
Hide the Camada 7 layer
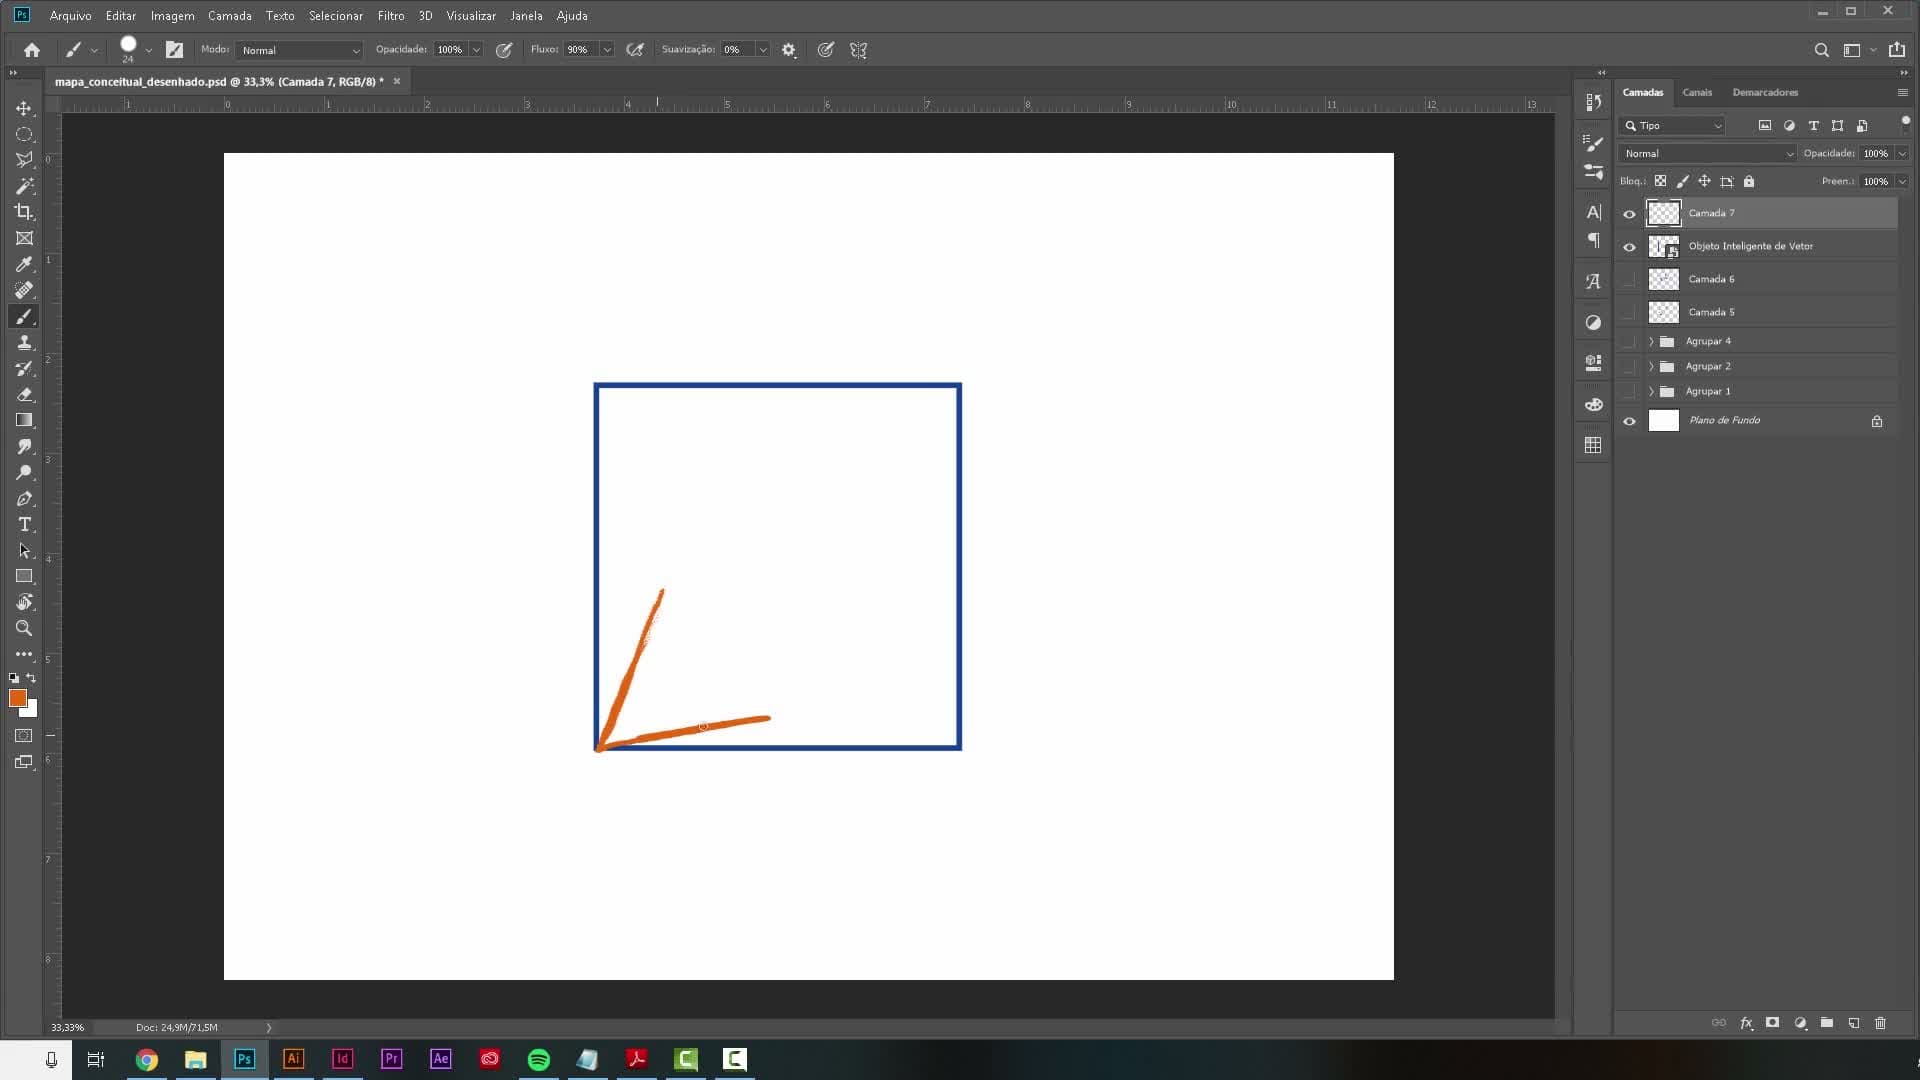click(x=1629, y=213)
